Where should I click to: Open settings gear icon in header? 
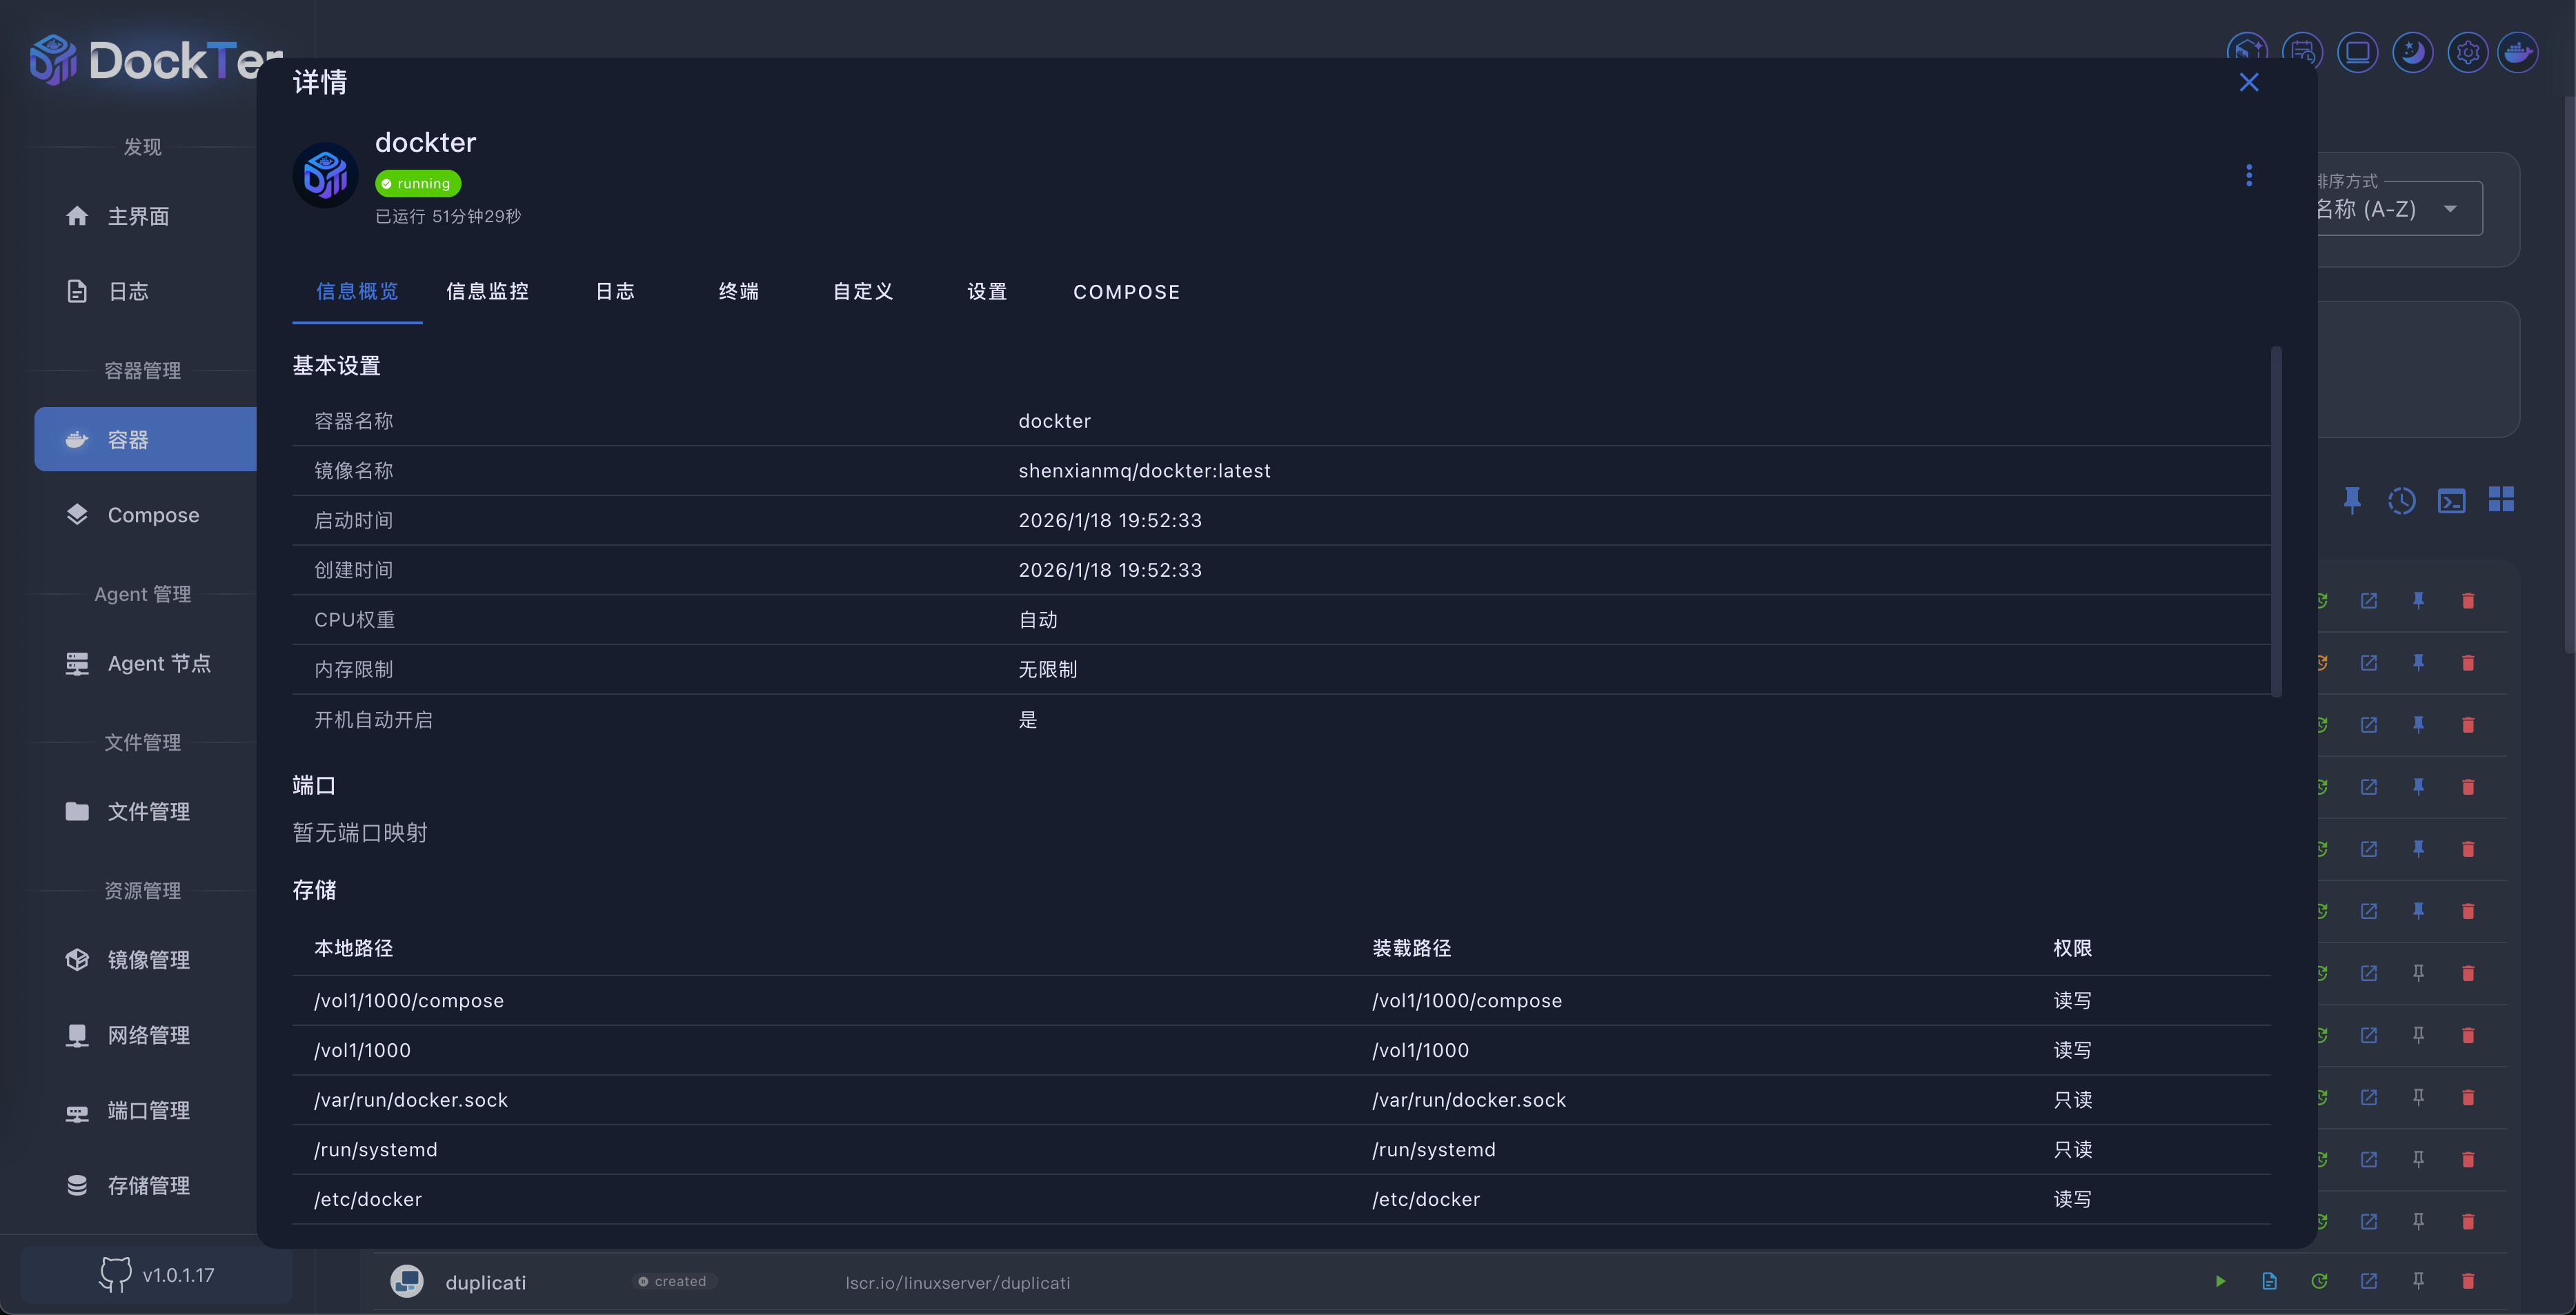coord(2467,52)
